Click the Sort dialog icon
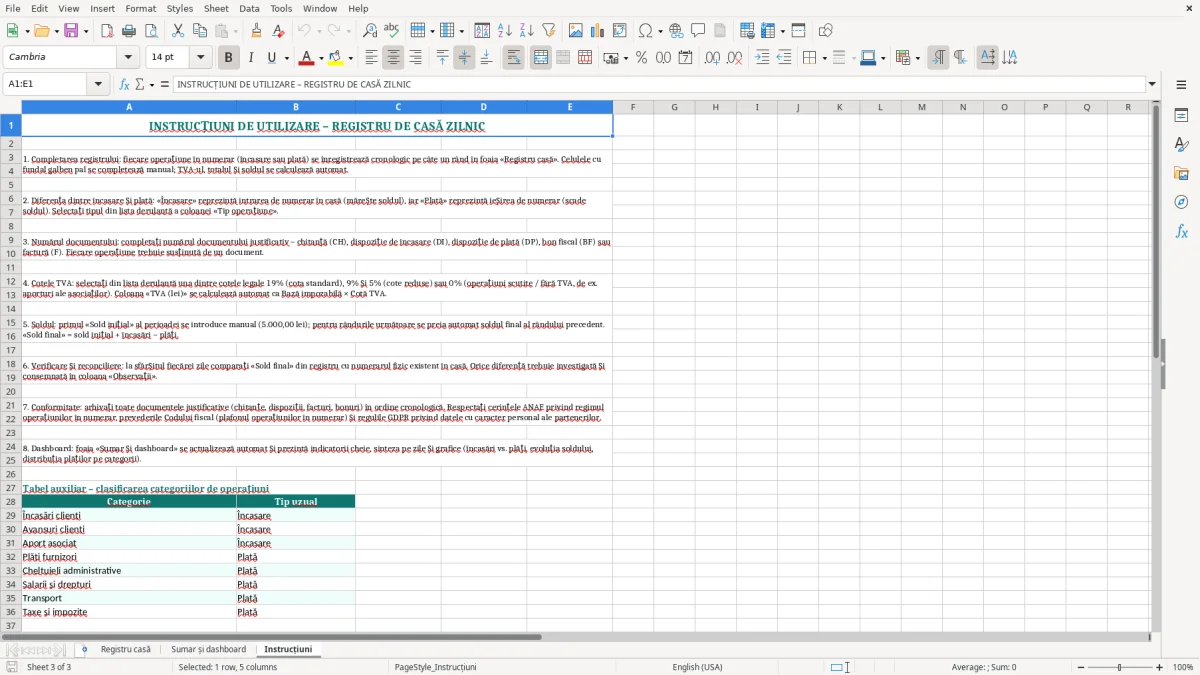1200x675 pixels. point(482,31)
